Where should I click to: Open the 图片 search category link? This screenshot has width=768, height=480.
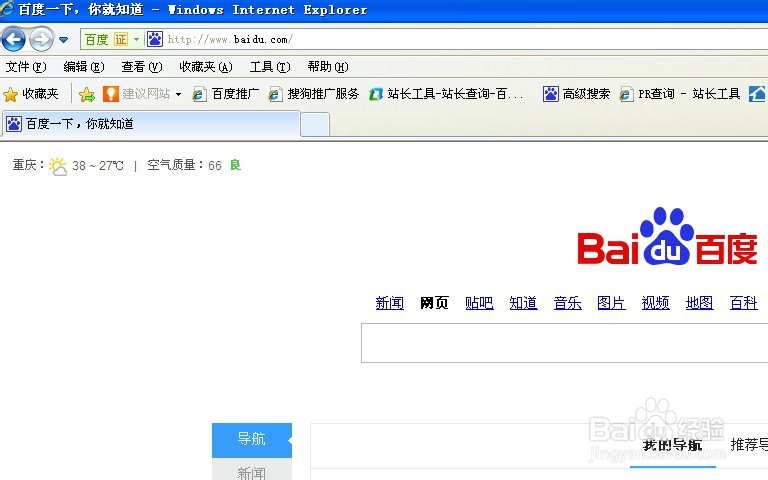click(x=611, y=303)
